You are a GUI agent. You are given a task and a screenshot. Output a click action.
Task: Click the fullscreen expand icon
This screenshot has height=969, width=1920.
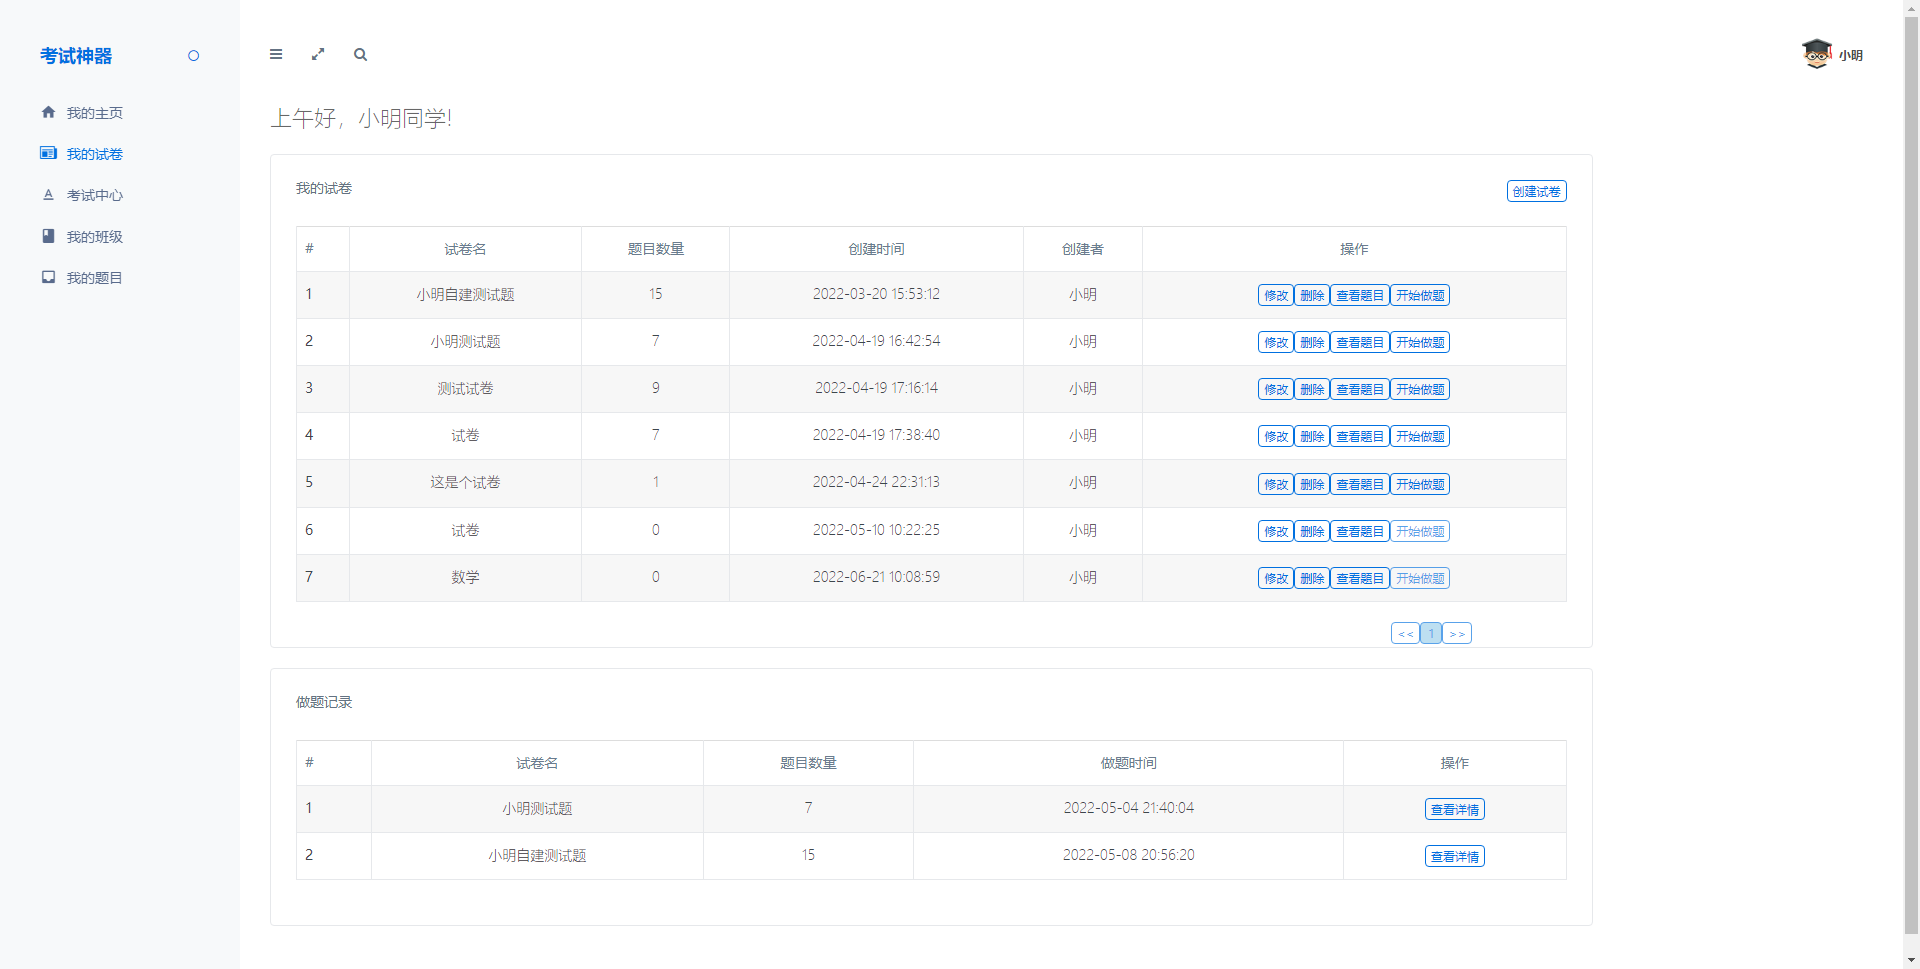coord(318,55)
